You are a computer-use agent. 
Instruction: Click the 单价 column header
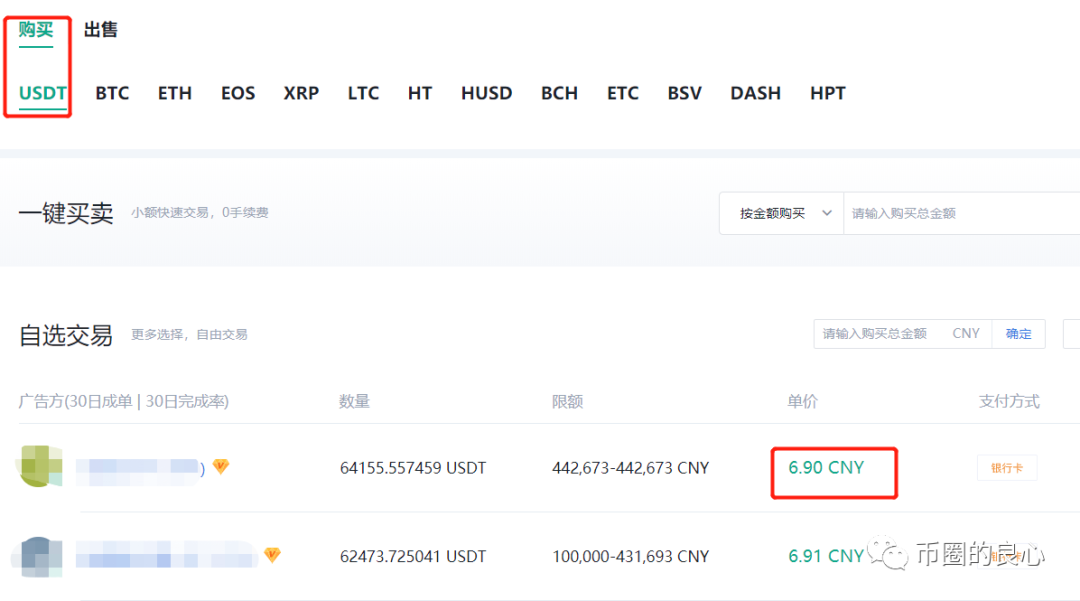tap(802, 401)
